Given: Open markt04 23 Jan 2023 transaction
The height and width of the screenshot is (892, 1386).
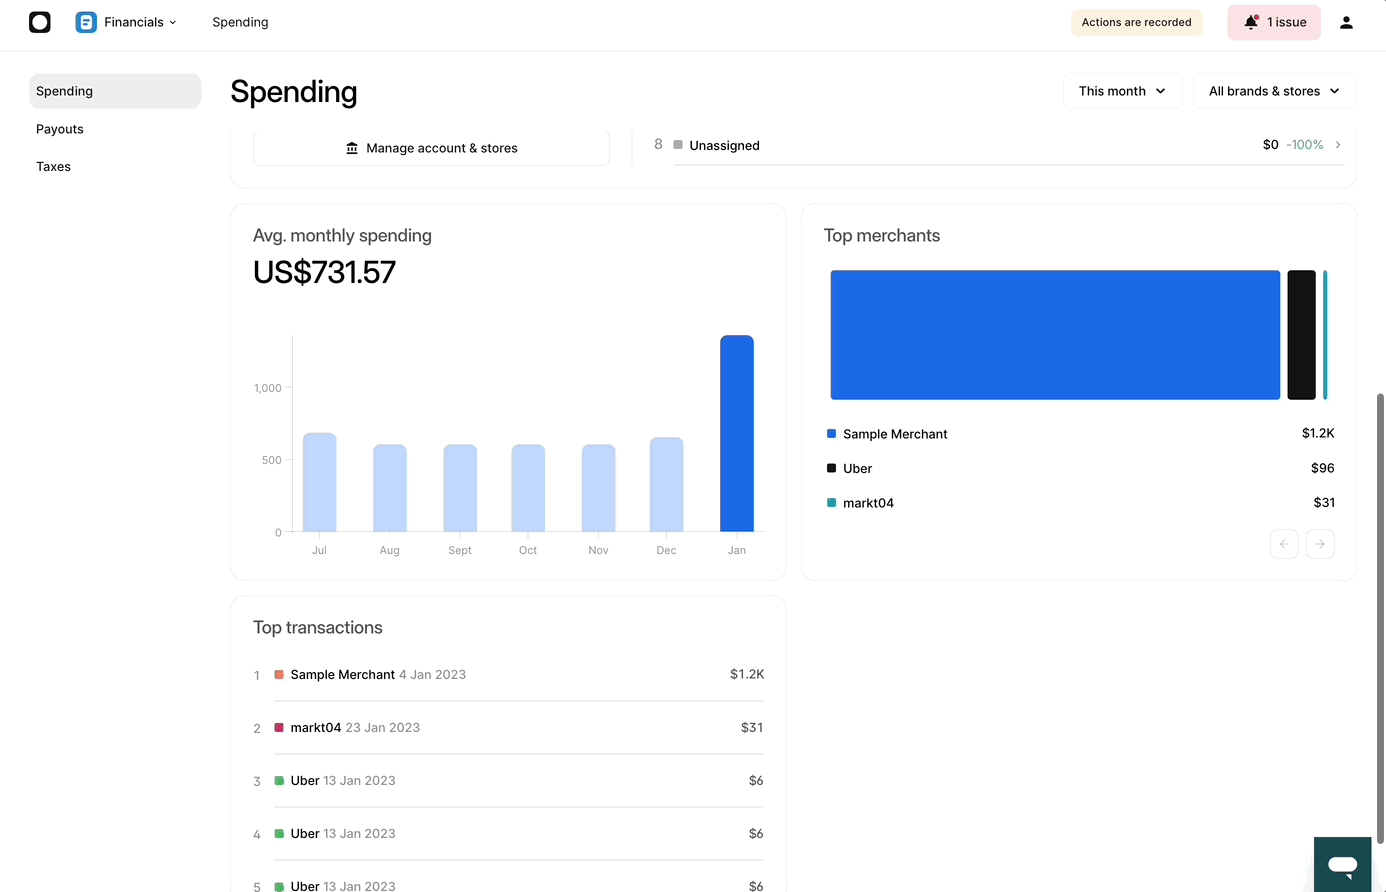Looking at the screenshot, I should coord(508,728).
